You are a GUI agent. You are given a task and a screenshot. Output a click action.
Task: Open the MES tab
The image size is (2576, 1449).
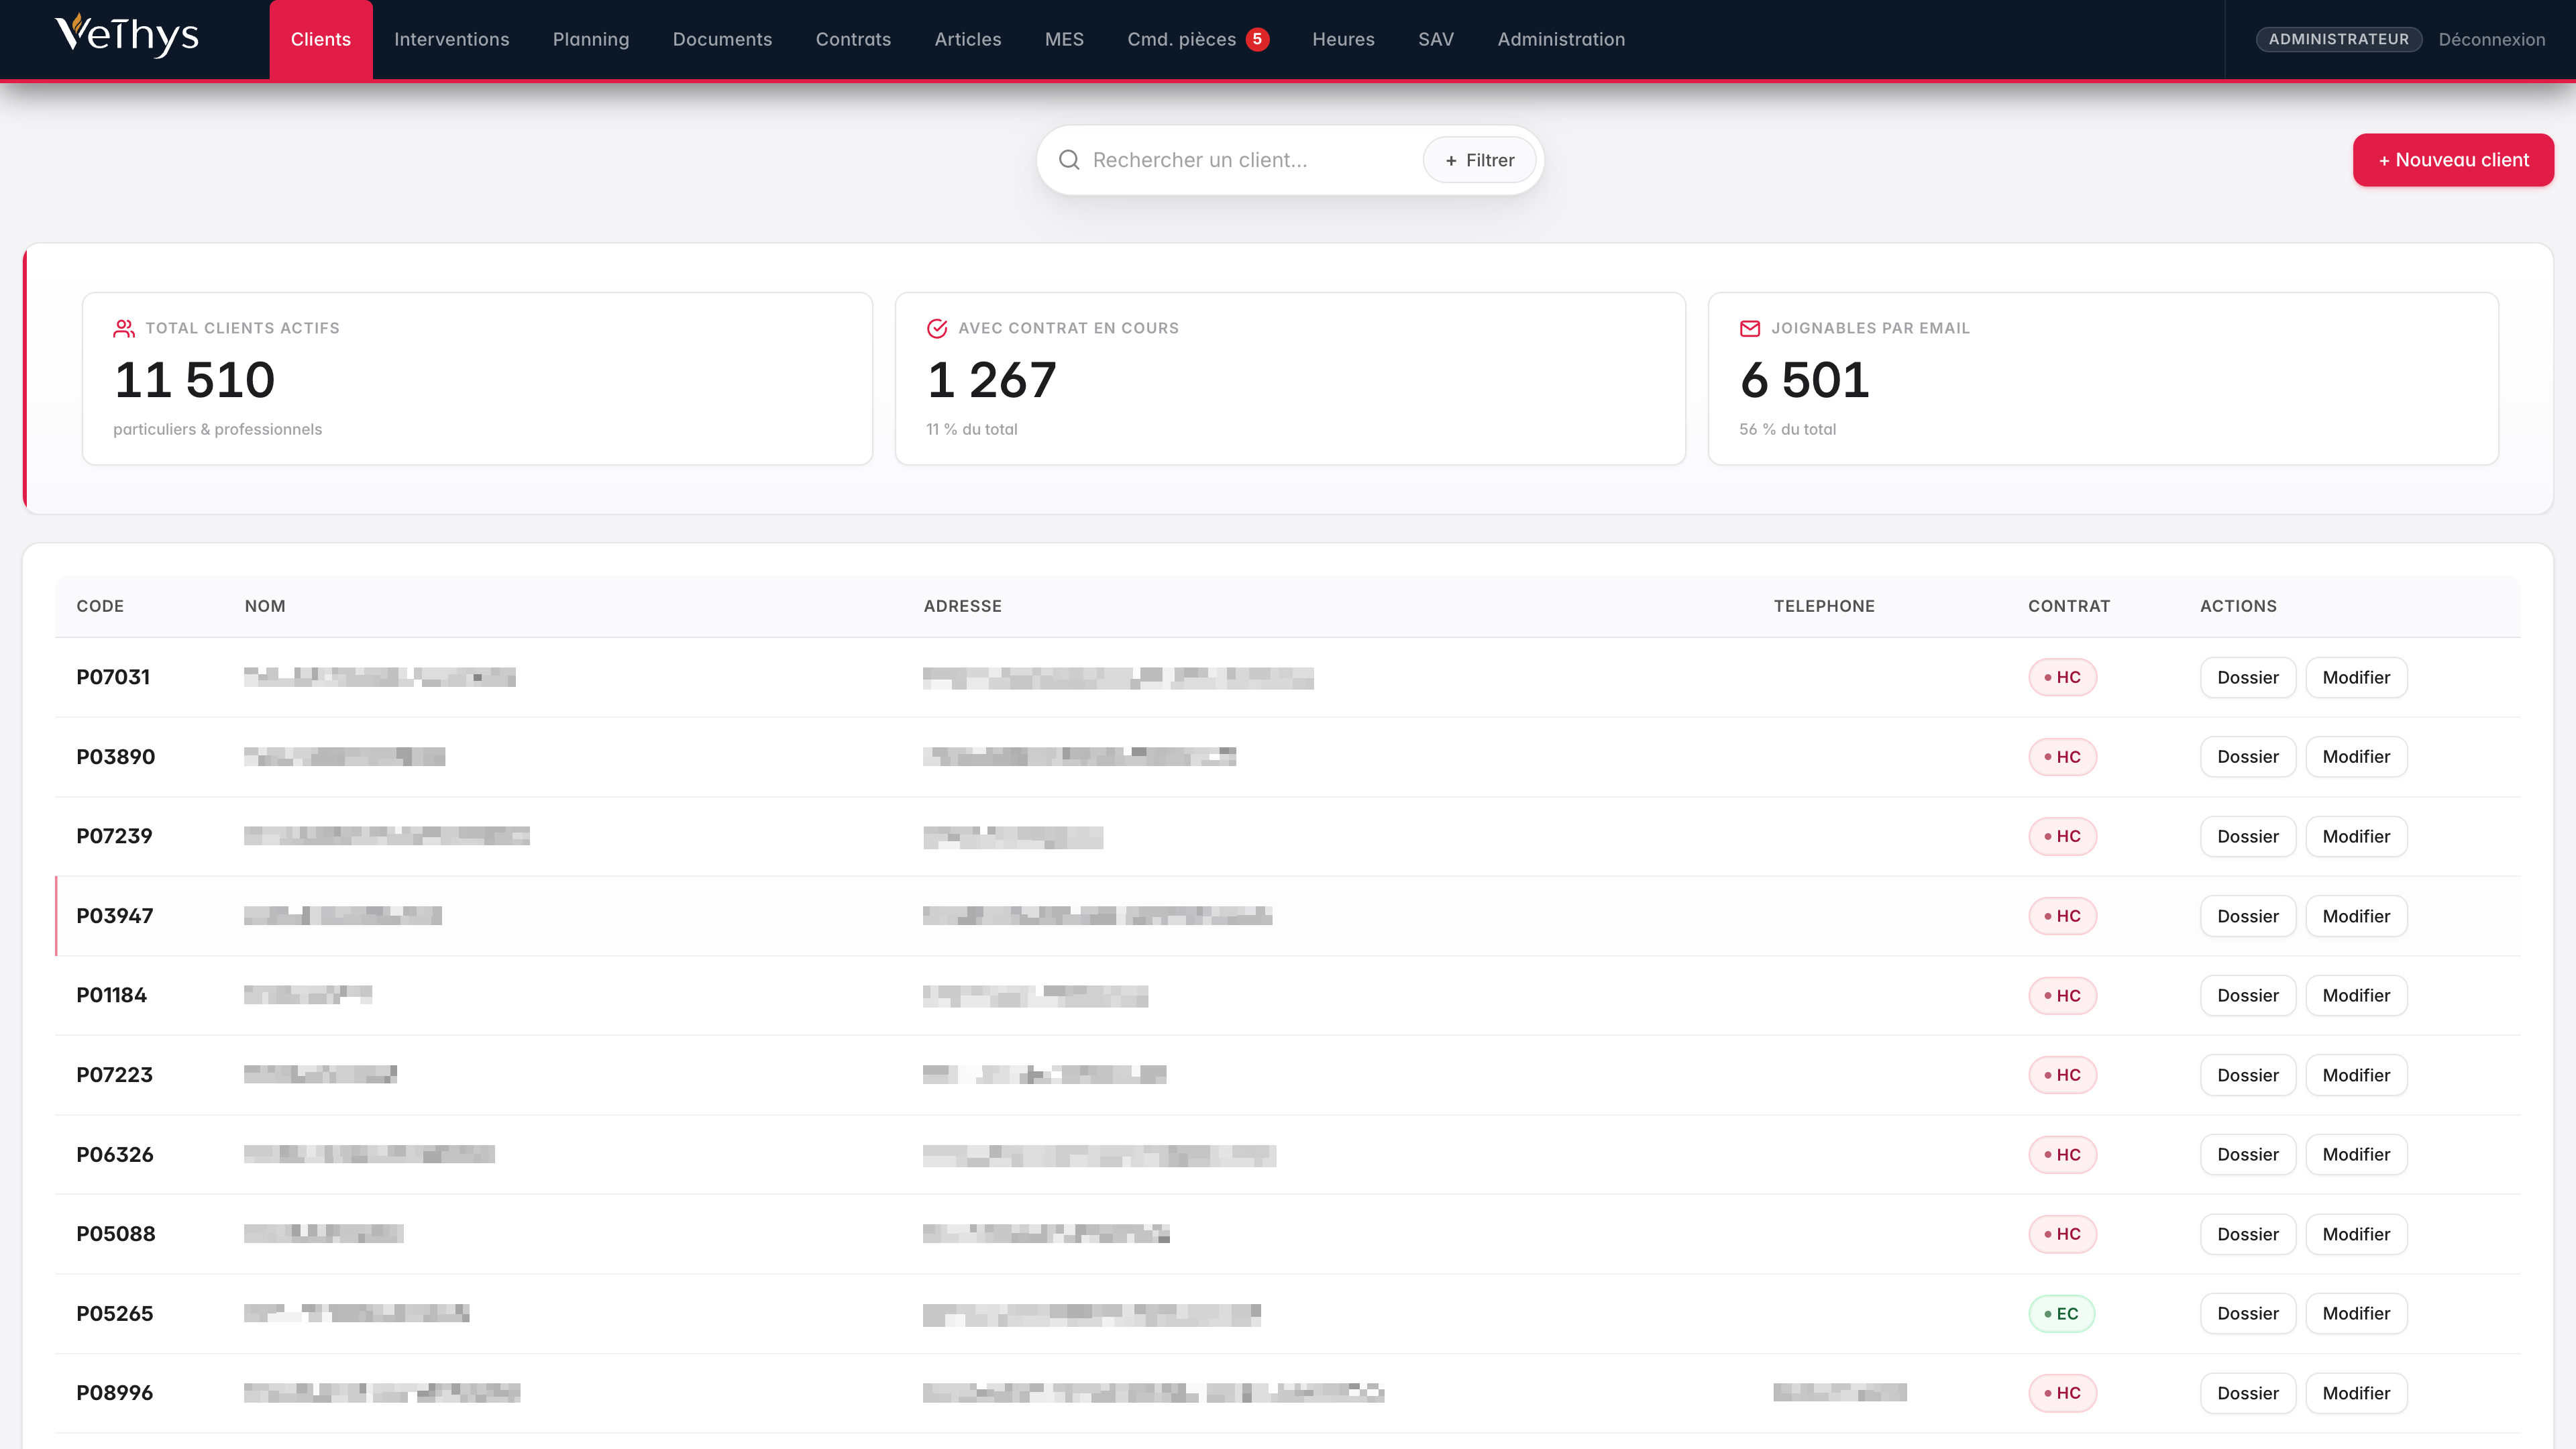point(1064,39)
